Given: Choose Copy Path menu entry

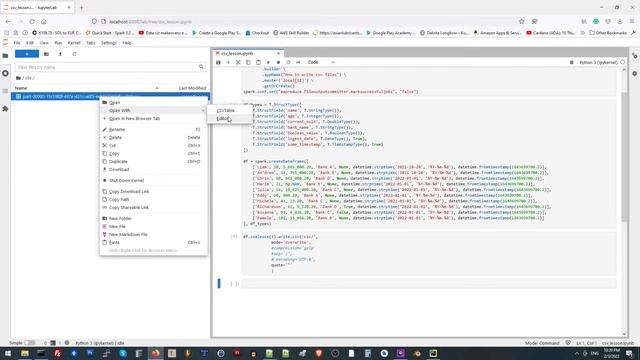Looking at the screenshot, I should tap(153, 200).
